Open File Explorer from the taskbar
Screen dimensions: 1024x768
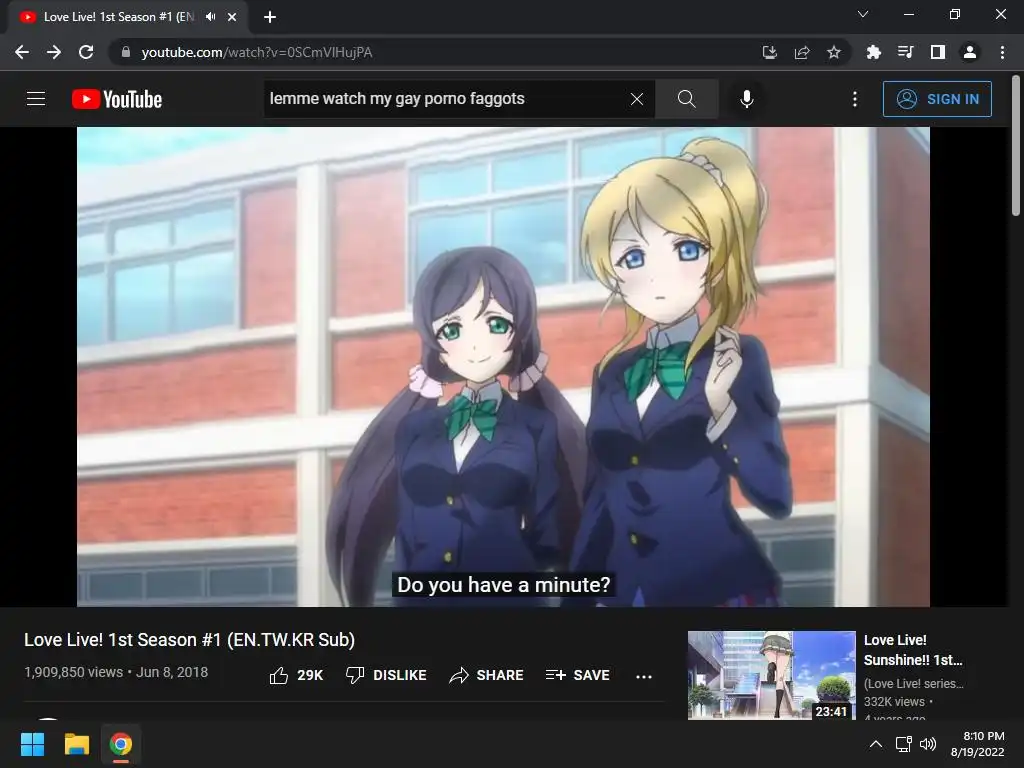click(x=76, y=744)
